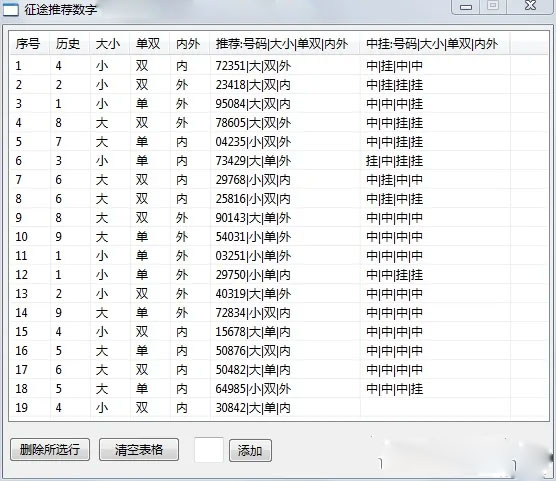
Task: Select cell 73429|大|单|外
Action: click(253, 161)
